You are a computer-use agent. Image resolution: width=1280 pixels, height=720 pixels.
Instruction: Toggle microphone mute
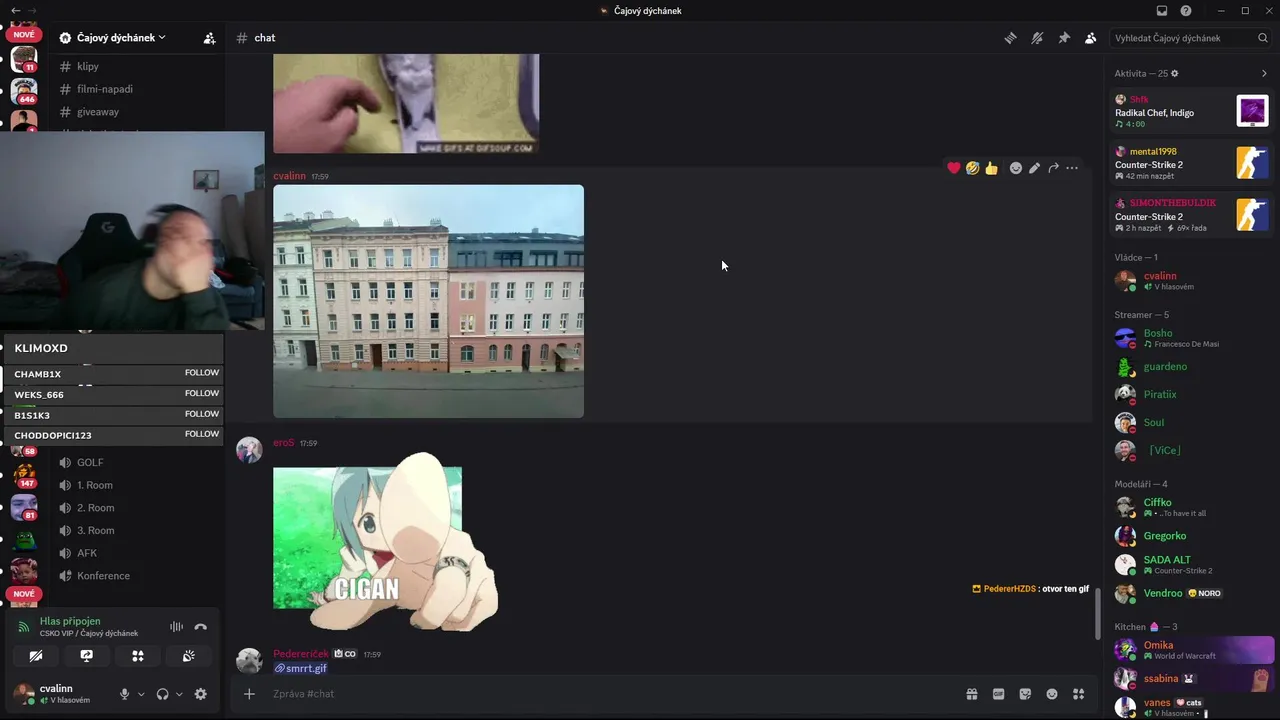click(x=125, y=694)
